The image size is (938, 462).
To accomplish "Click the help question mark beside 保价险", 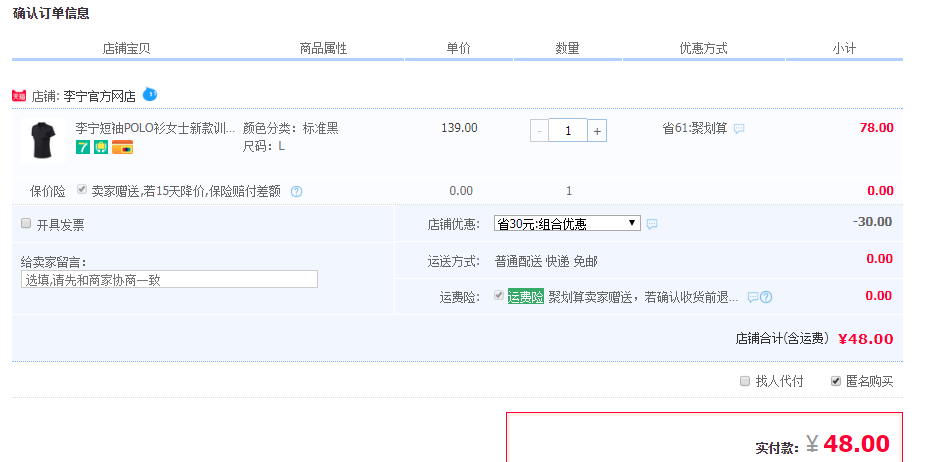I will click(296, 192).
